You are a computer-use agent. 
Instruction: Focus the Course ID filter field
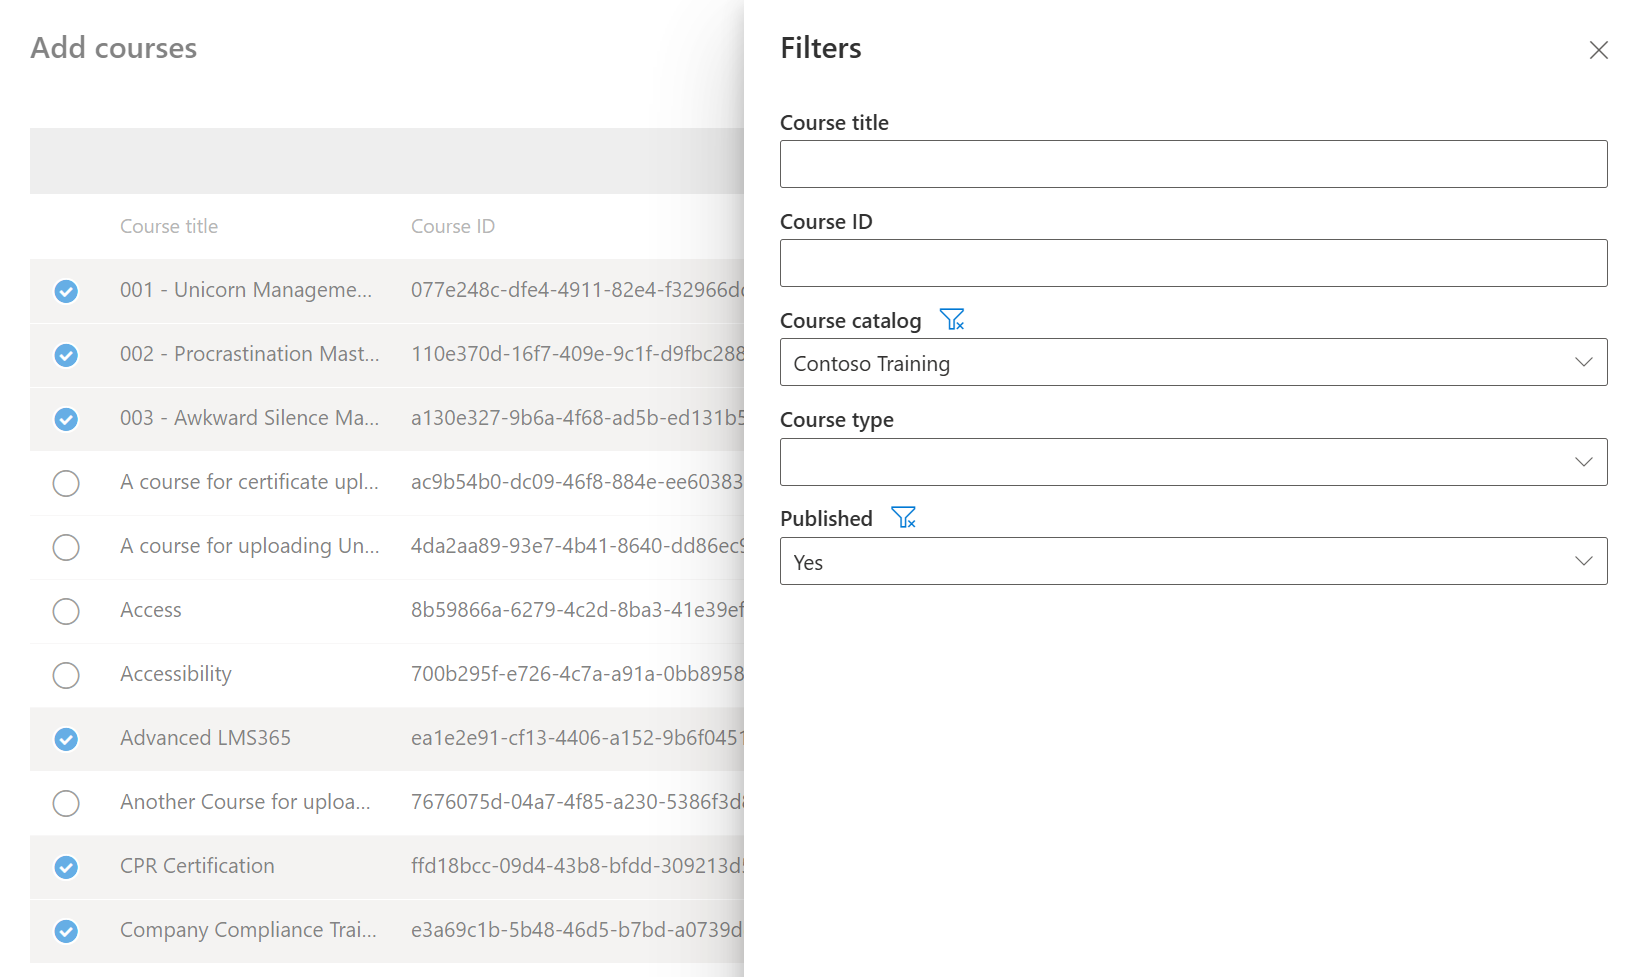(1193, 263)
